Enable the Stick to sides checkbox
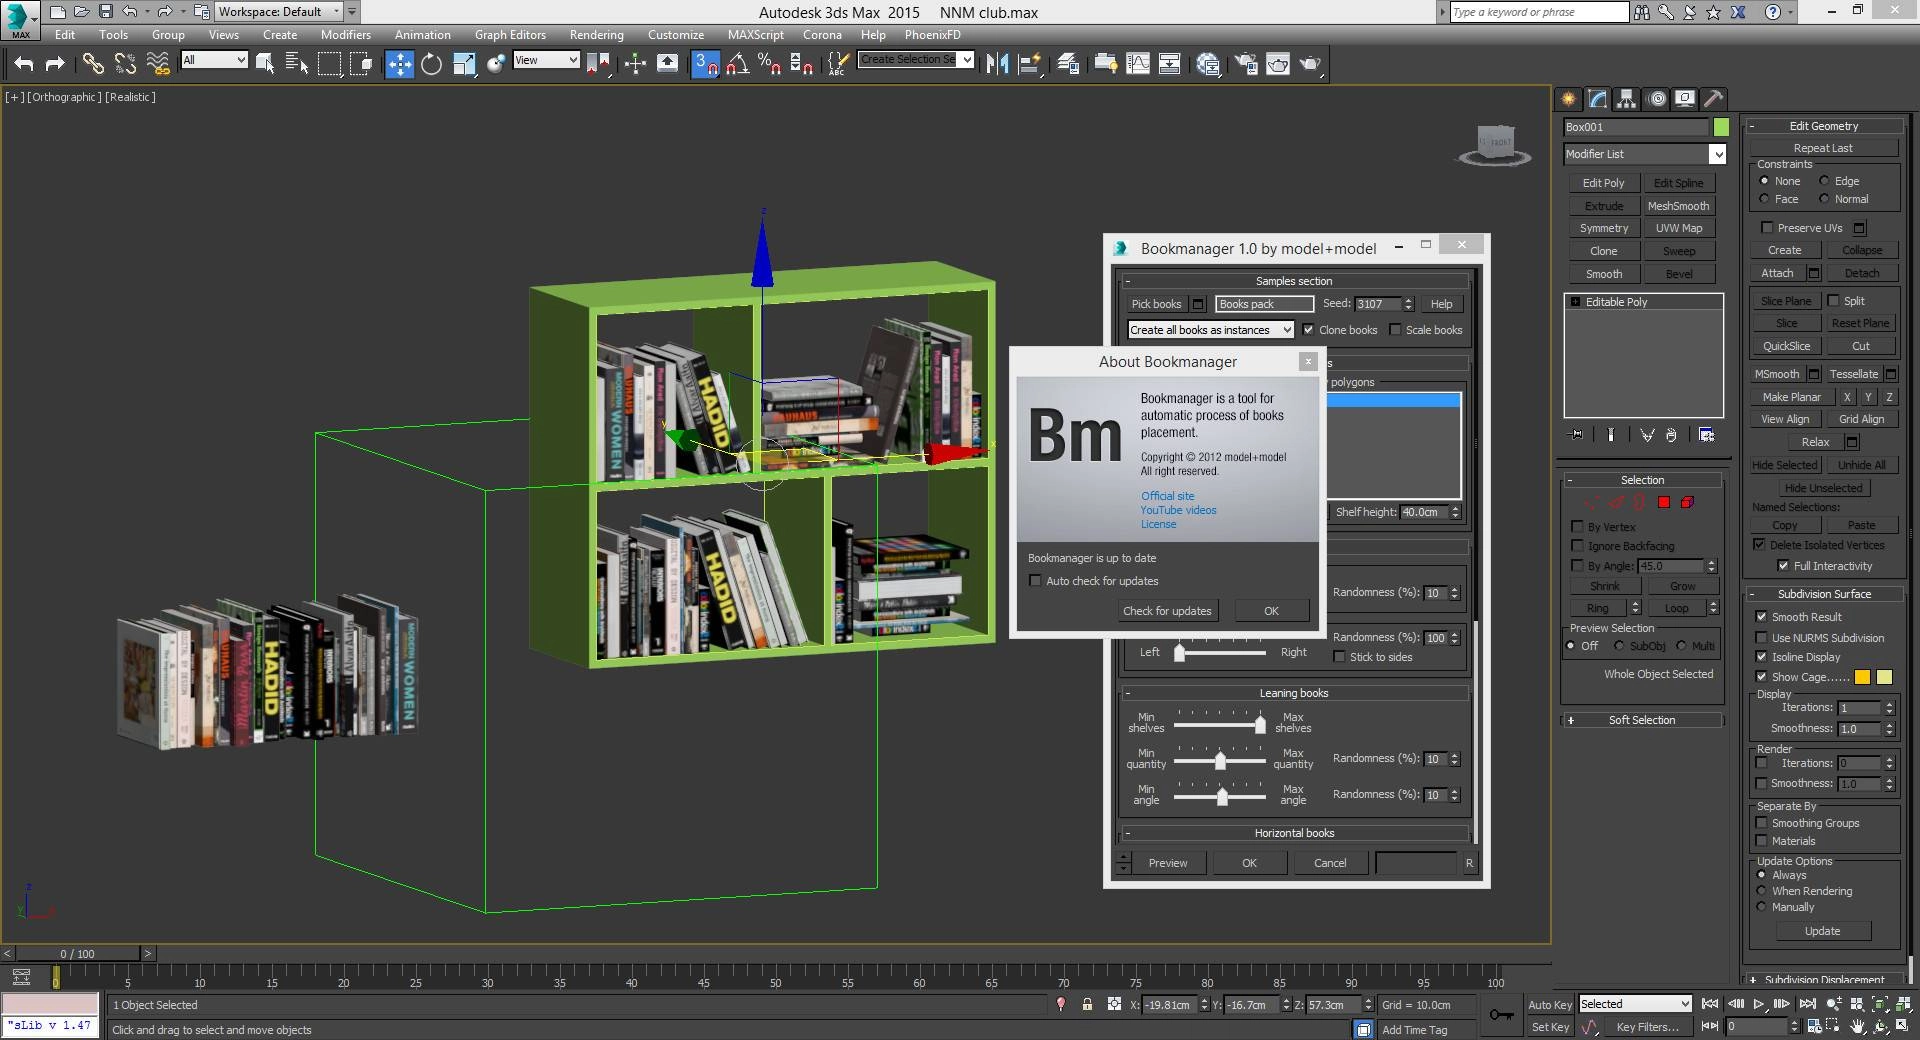 pos(1339,657)
